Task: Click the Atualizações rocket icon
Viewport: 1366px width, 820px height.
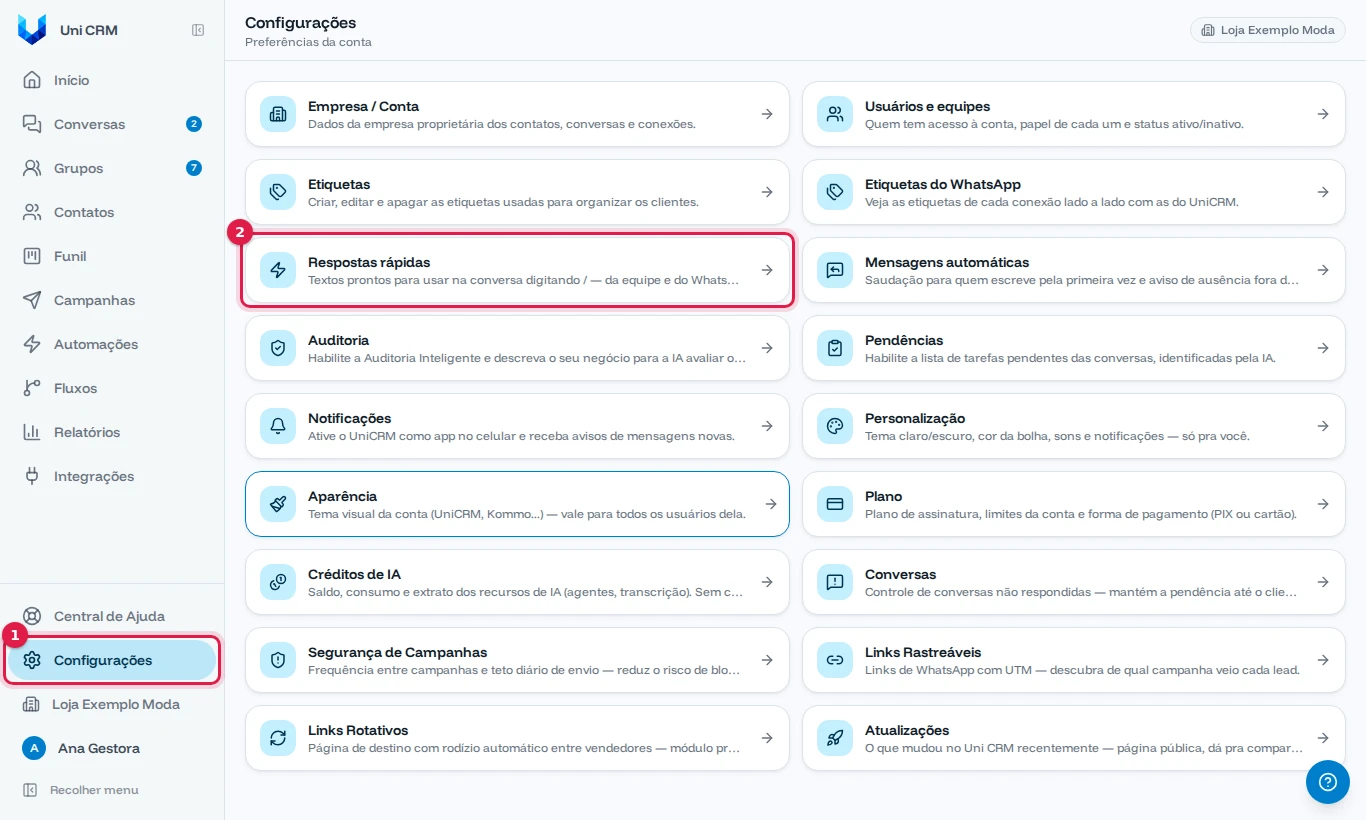Action: click(x=835, y=738)
